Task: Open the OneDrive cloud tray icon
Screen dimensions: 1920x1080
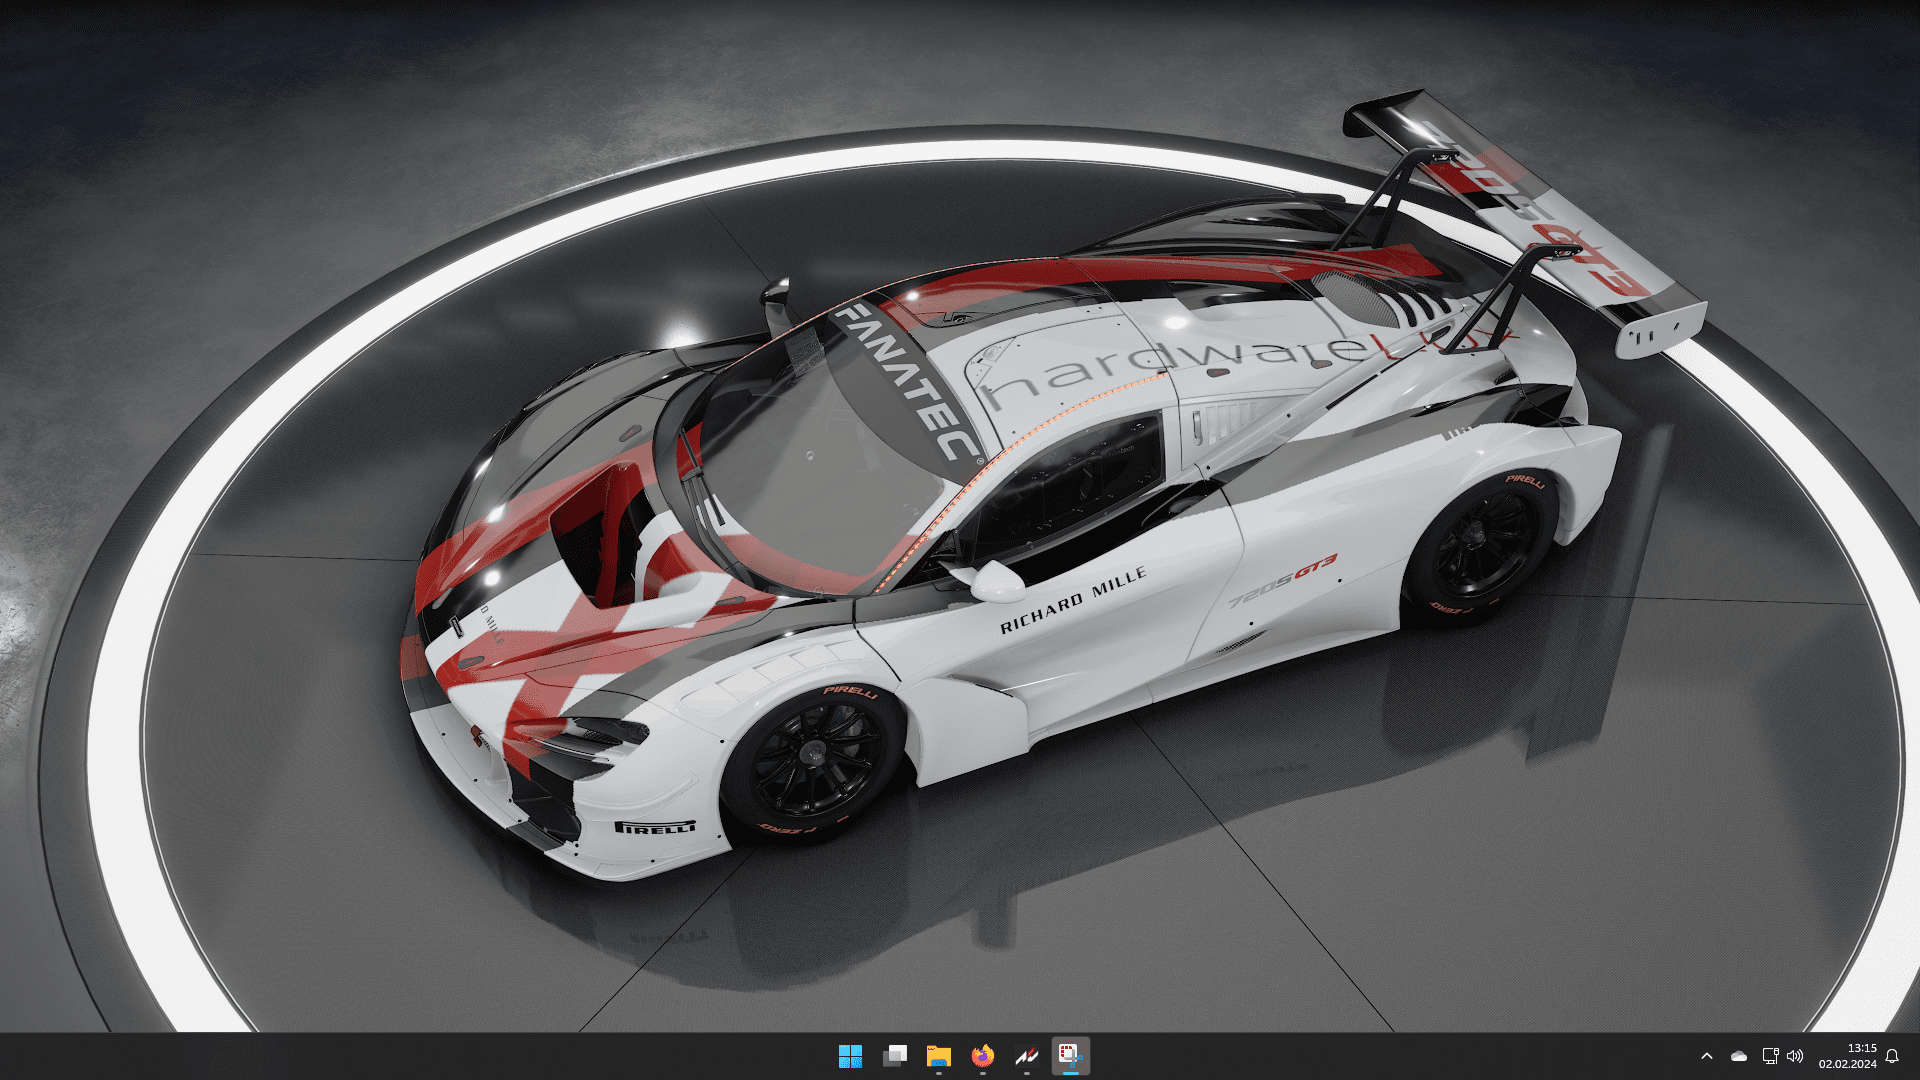Action: (x=1739, y=1056)
